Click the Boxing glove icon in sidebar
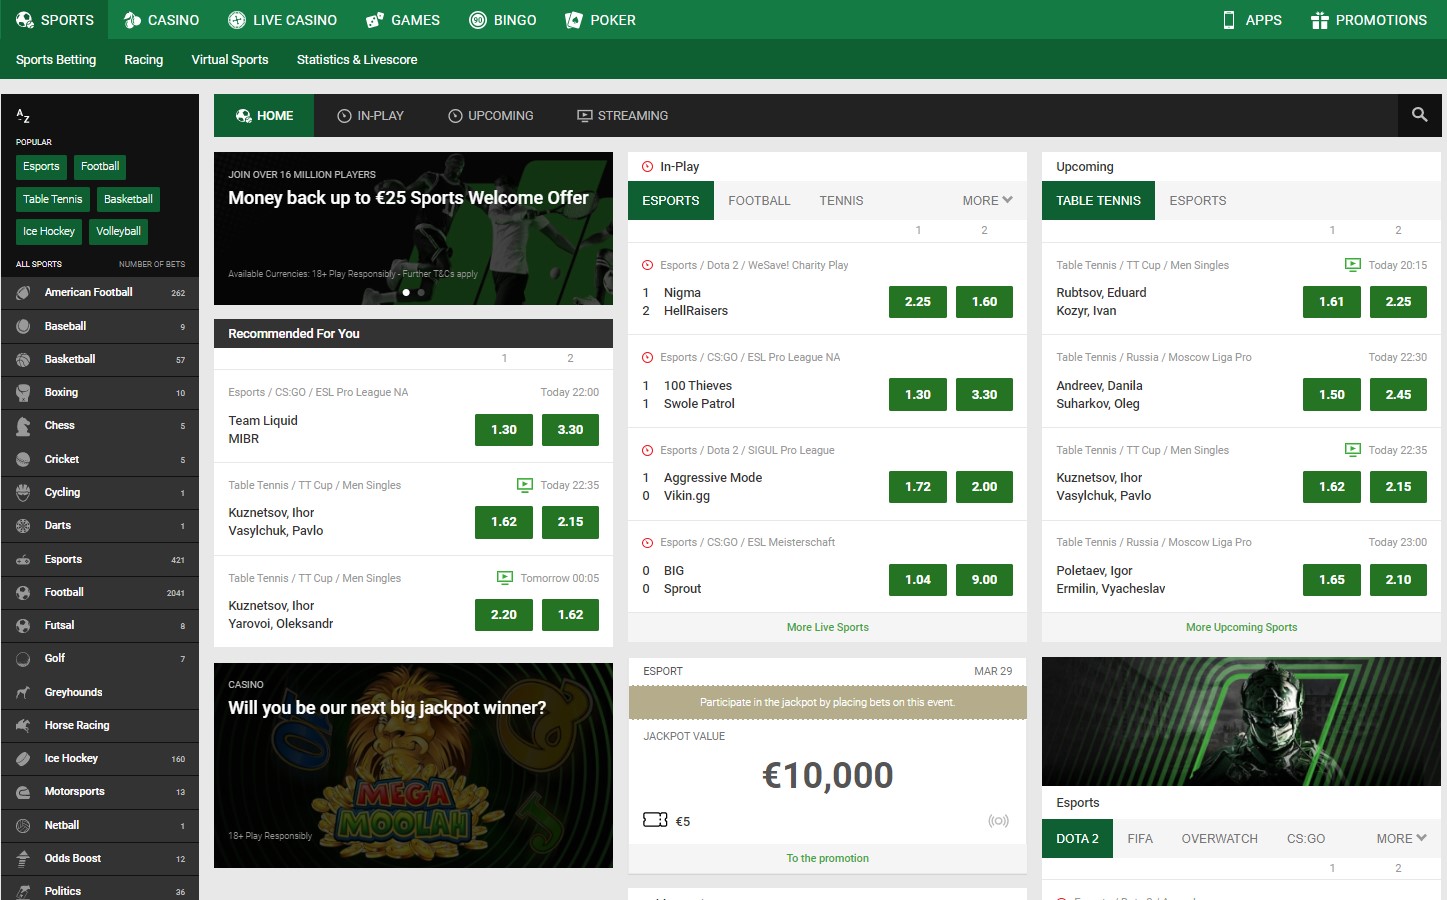1447x900 pixels. coord(23,393)
